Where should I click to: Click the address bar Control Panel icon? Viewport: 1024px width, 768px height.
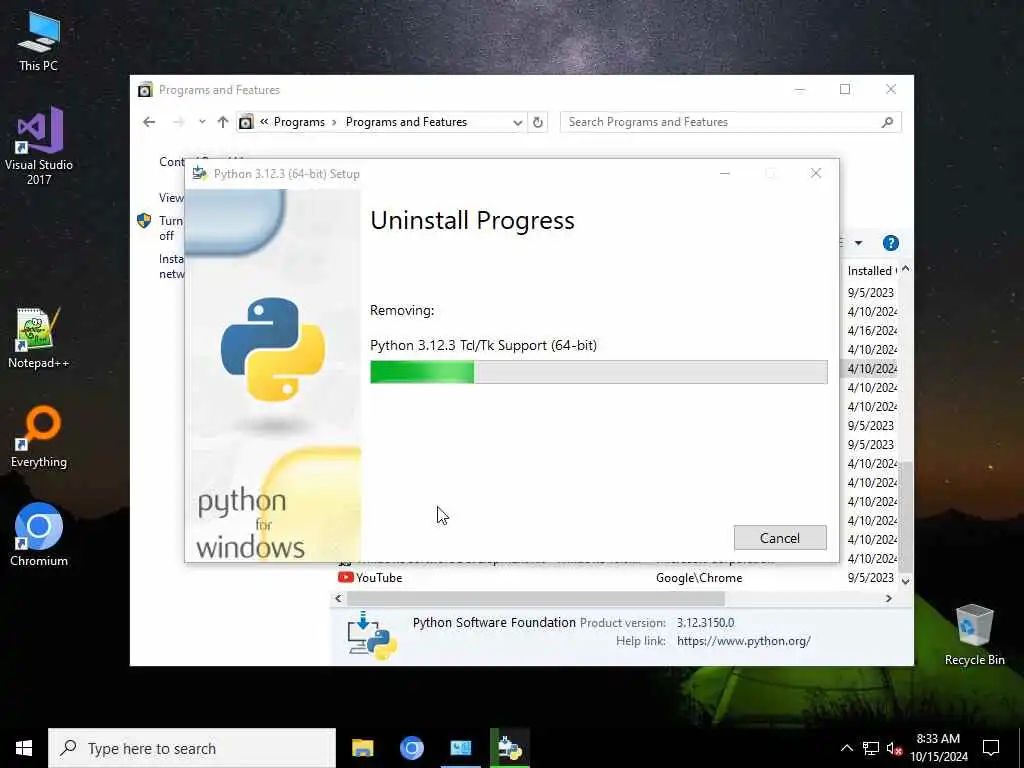click(246, 122)
